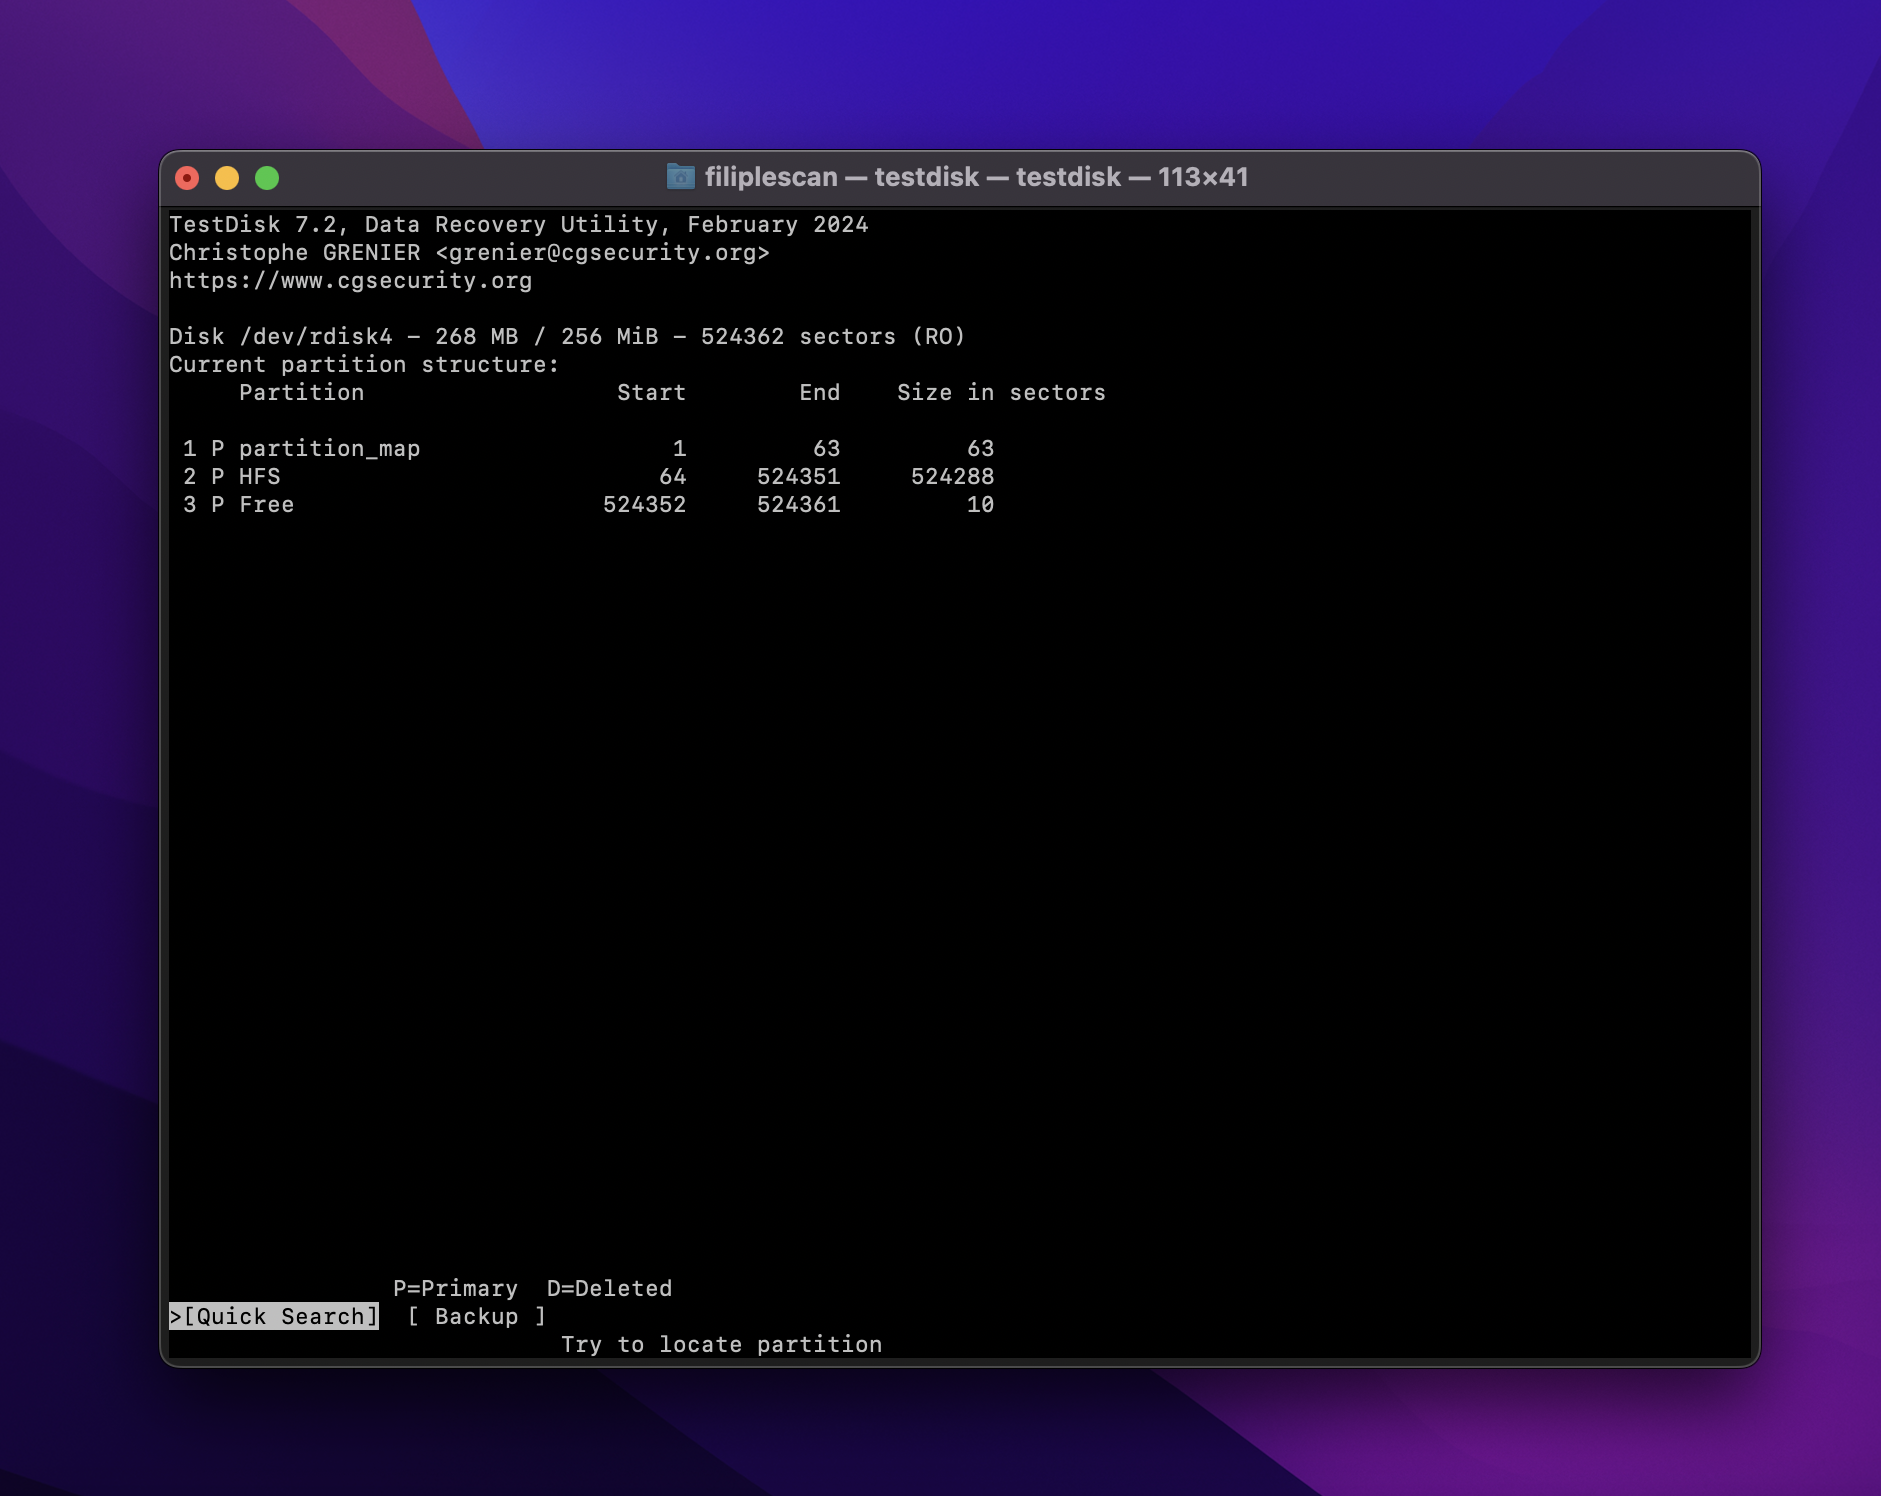Click the grenier@cgsecurity.org email address
The height and width of the screenshot is (1496, 1881).
[x=602, y=253]
